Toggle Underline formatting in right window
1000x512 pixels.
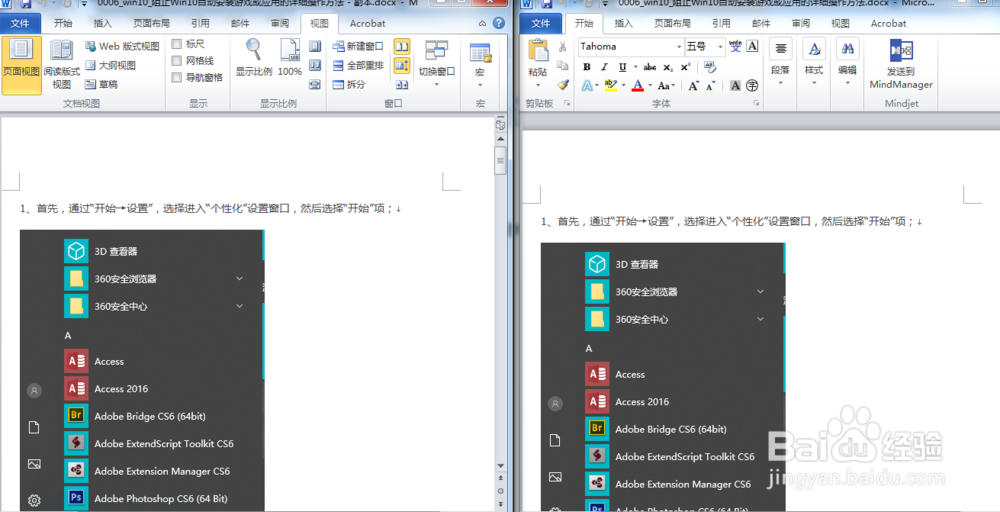click(622, 67)
